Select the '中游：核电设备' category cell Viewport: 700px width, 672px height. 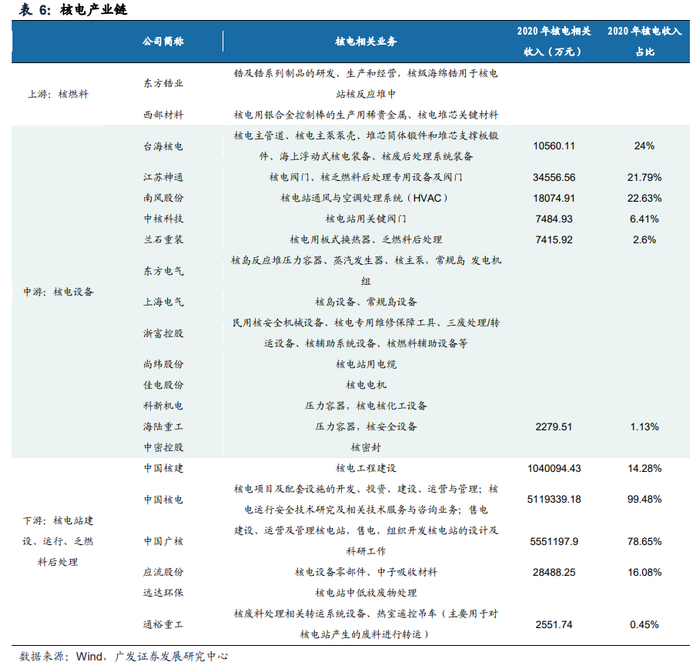58,292
